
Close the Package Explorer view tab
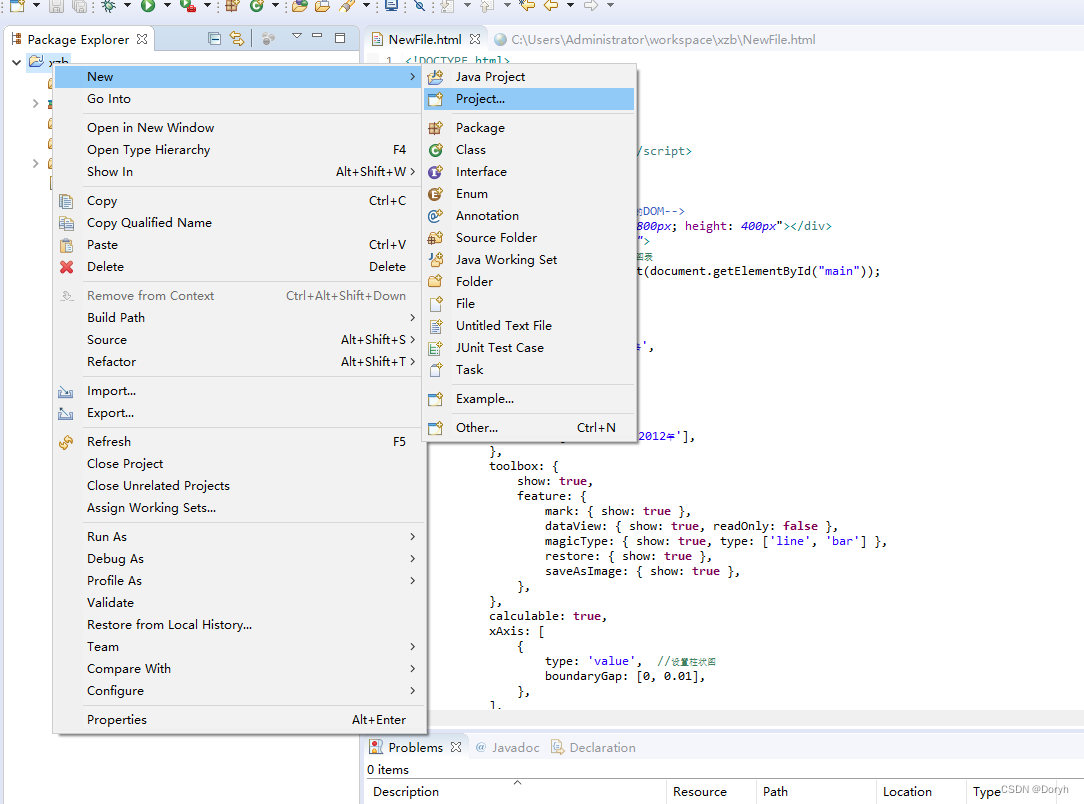[142, 39]
